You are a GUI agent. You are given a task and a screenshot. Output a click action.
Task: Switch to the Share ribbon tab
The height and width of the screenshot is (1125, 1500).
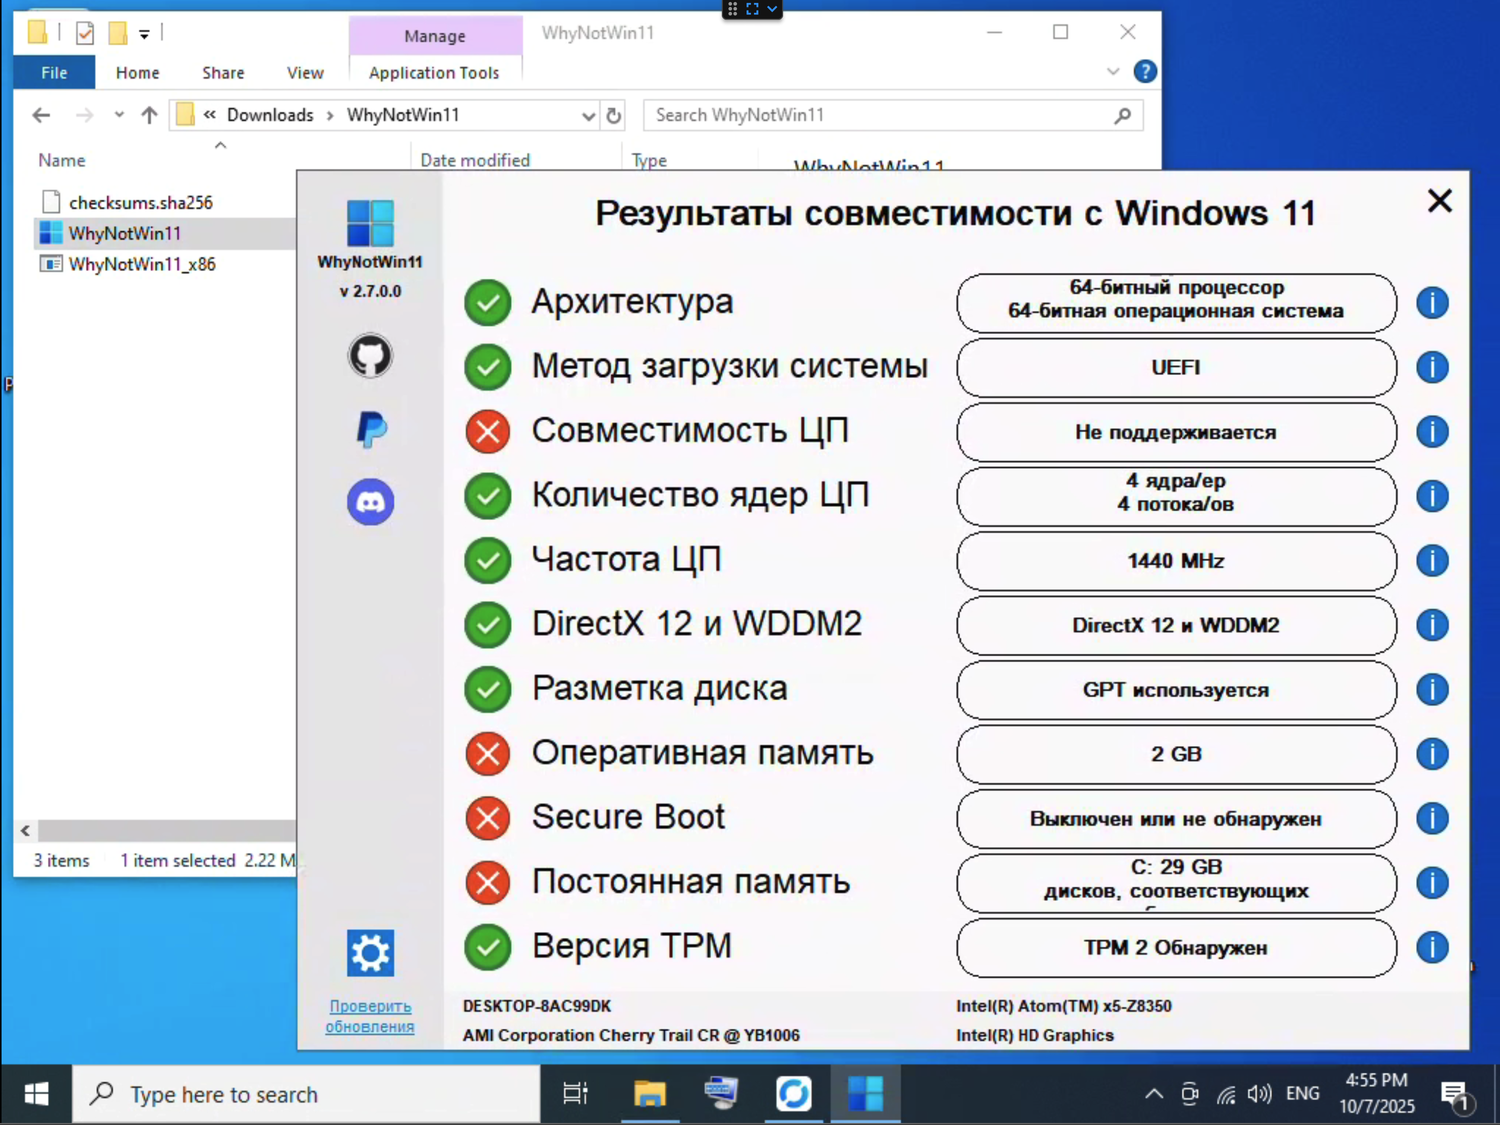coord(223,72)
